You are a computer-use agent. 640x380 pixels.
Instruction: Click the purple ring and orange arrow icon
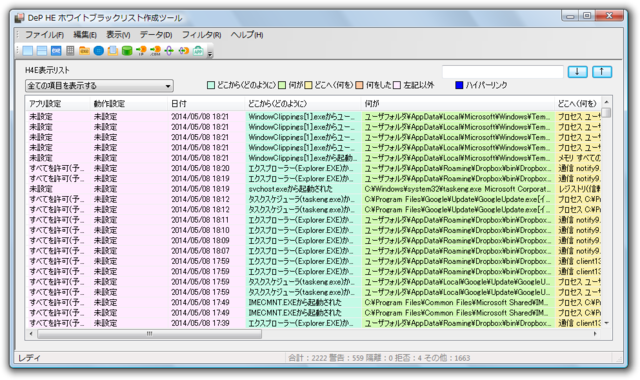point(184,51)
